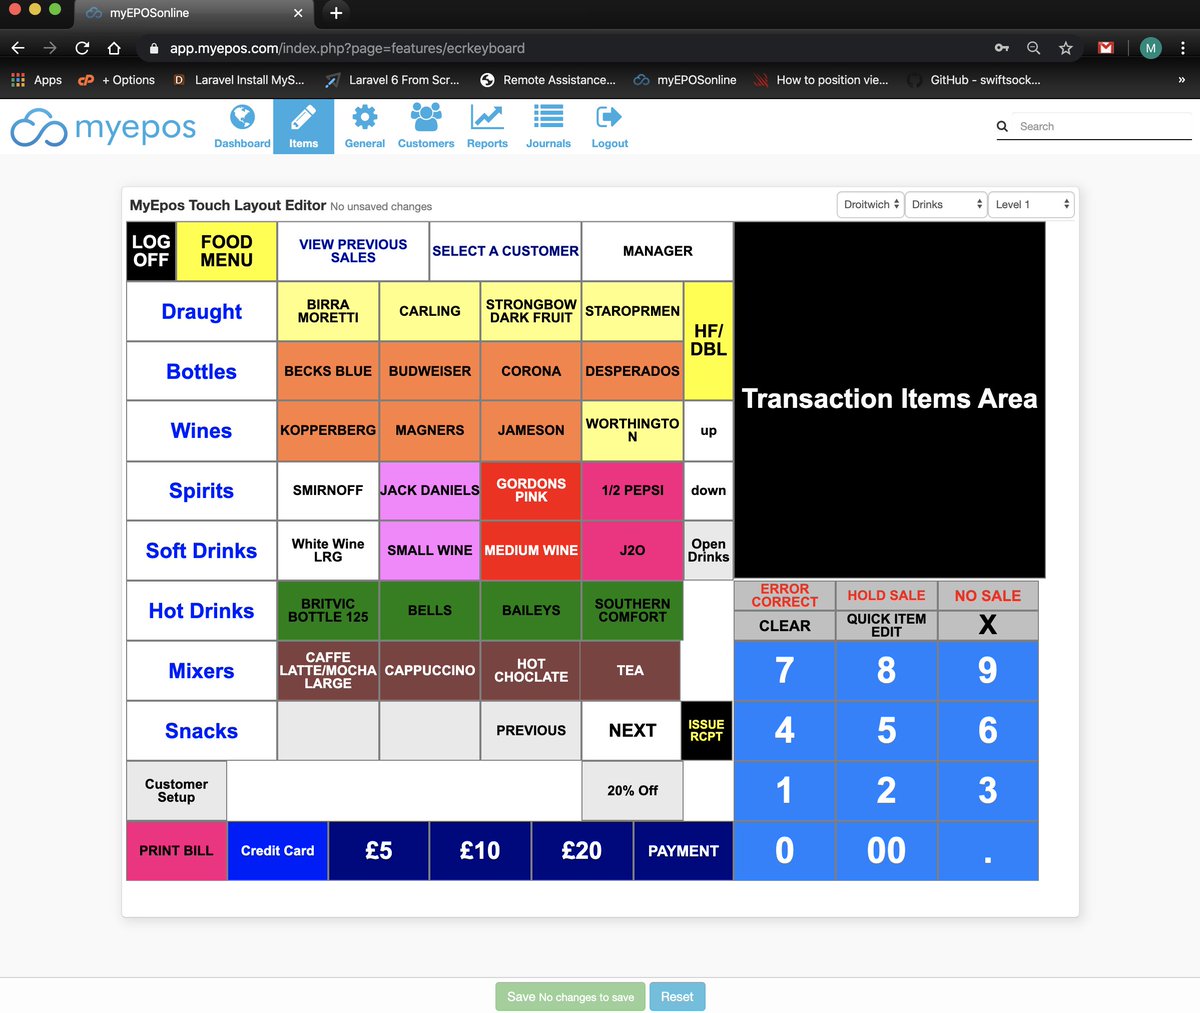Image resolution: width=1200 pixels, height=1013 pixels.
Task: Open the Dashboard globe icon
Action: [x=242, y=118]
